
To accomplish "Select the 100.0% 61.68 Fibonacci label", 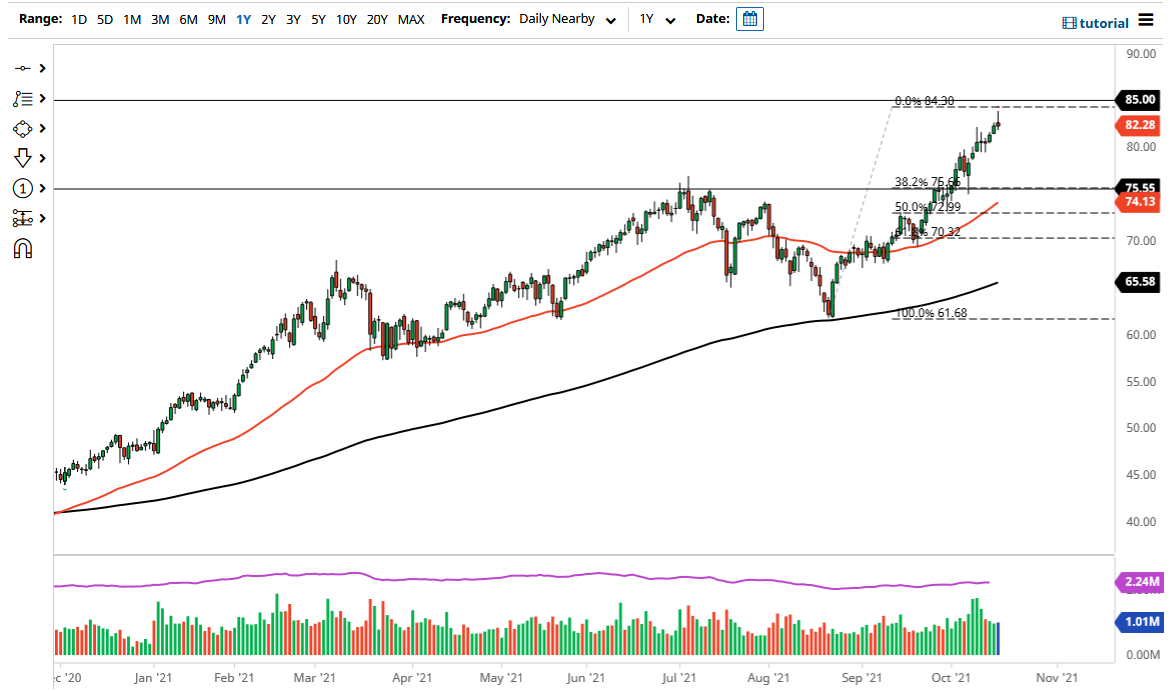I will click(x=932, y=313).
